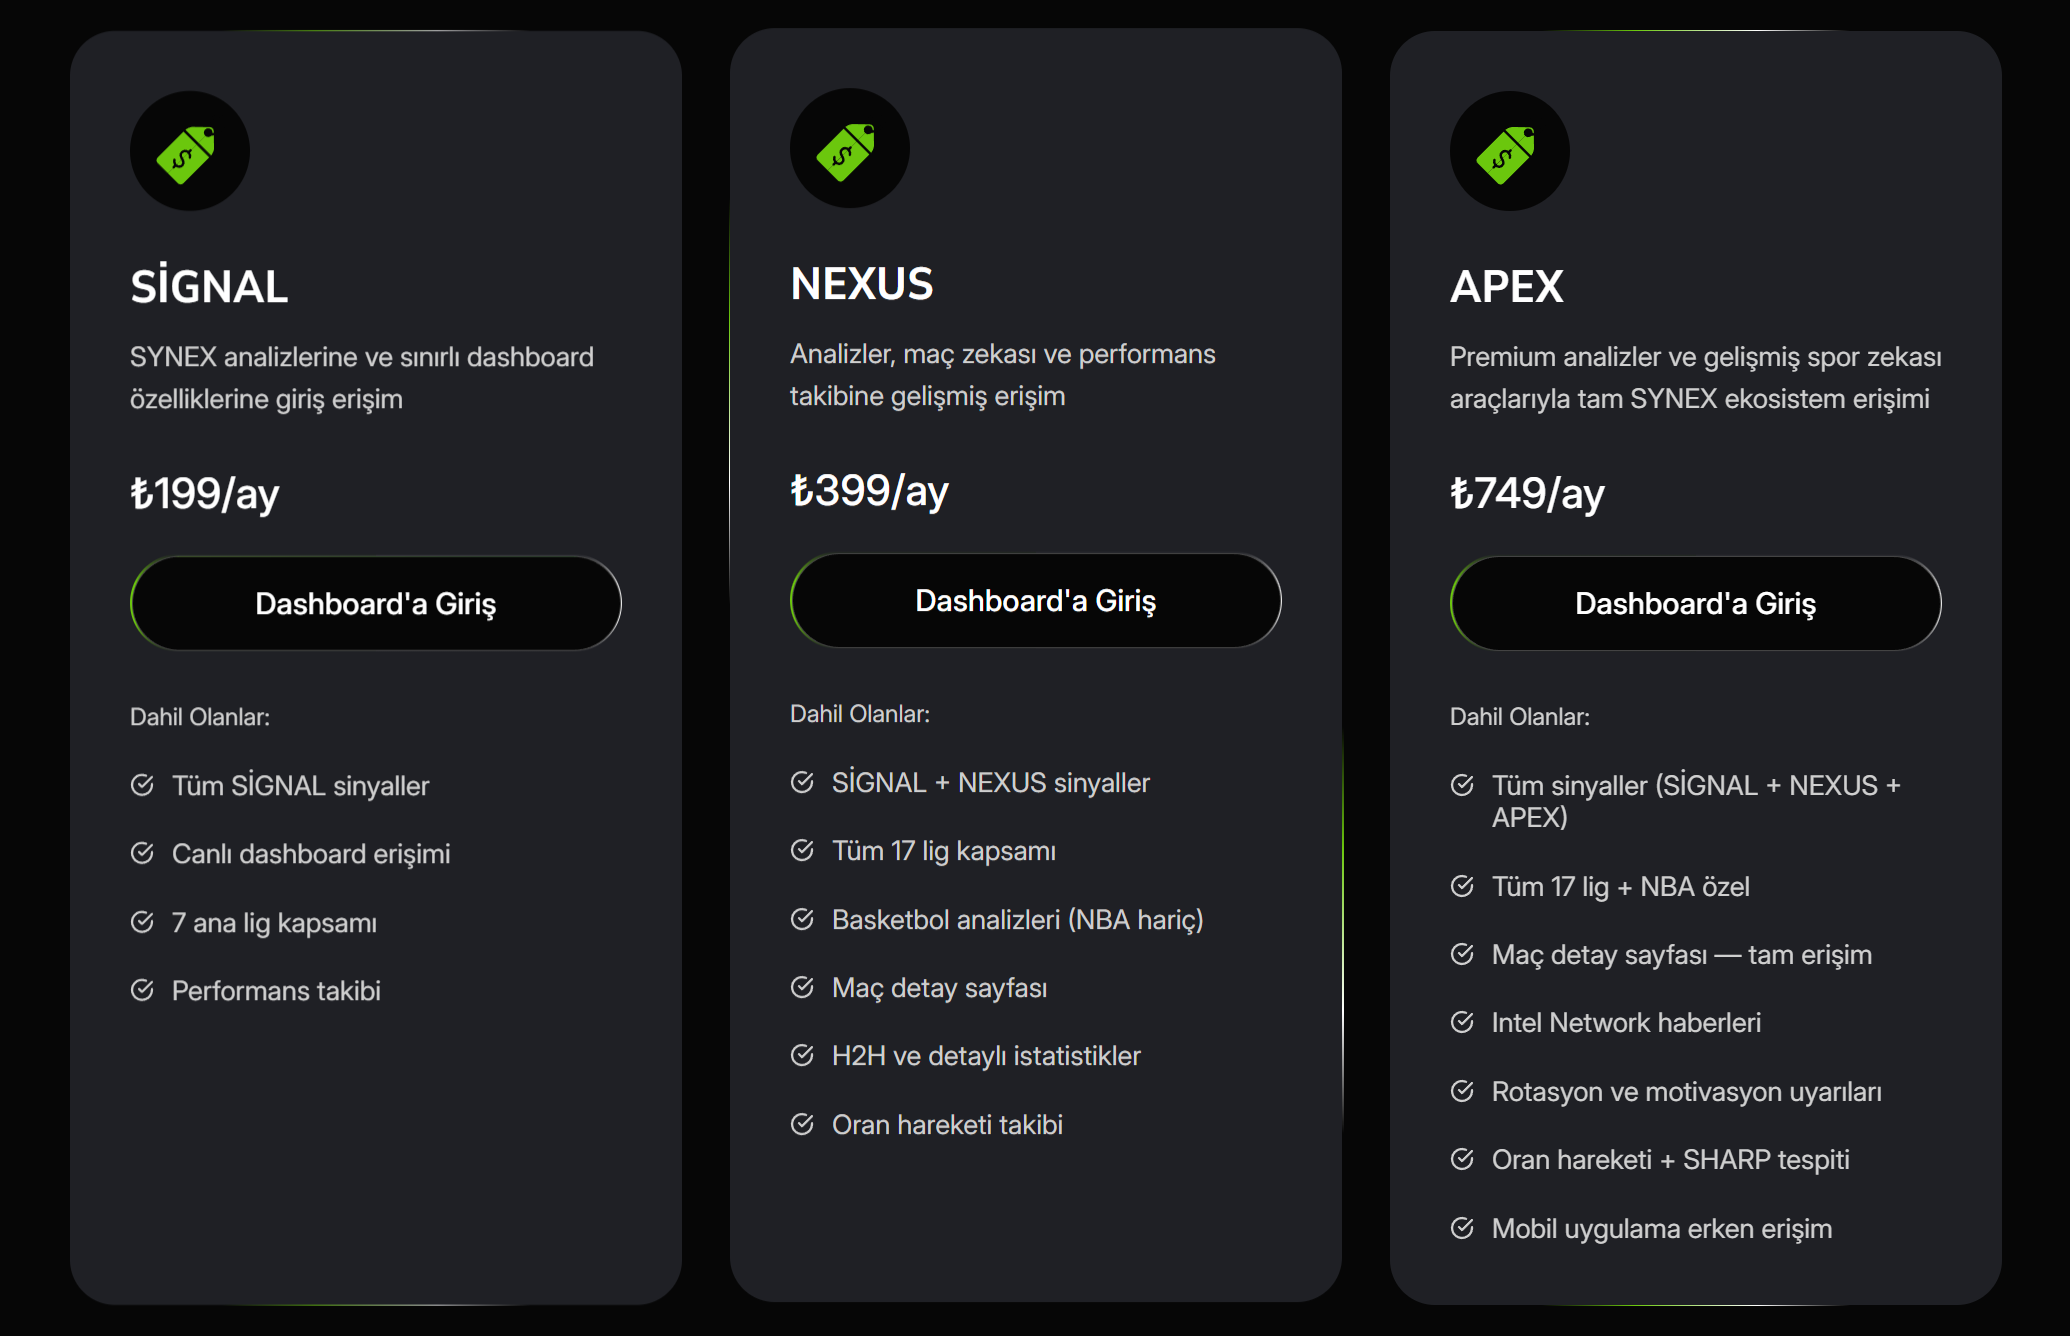The width and height of the screenshot is (2070, 1336).
Task: Select the SİGNAL plan title
Action: point(209,287)
